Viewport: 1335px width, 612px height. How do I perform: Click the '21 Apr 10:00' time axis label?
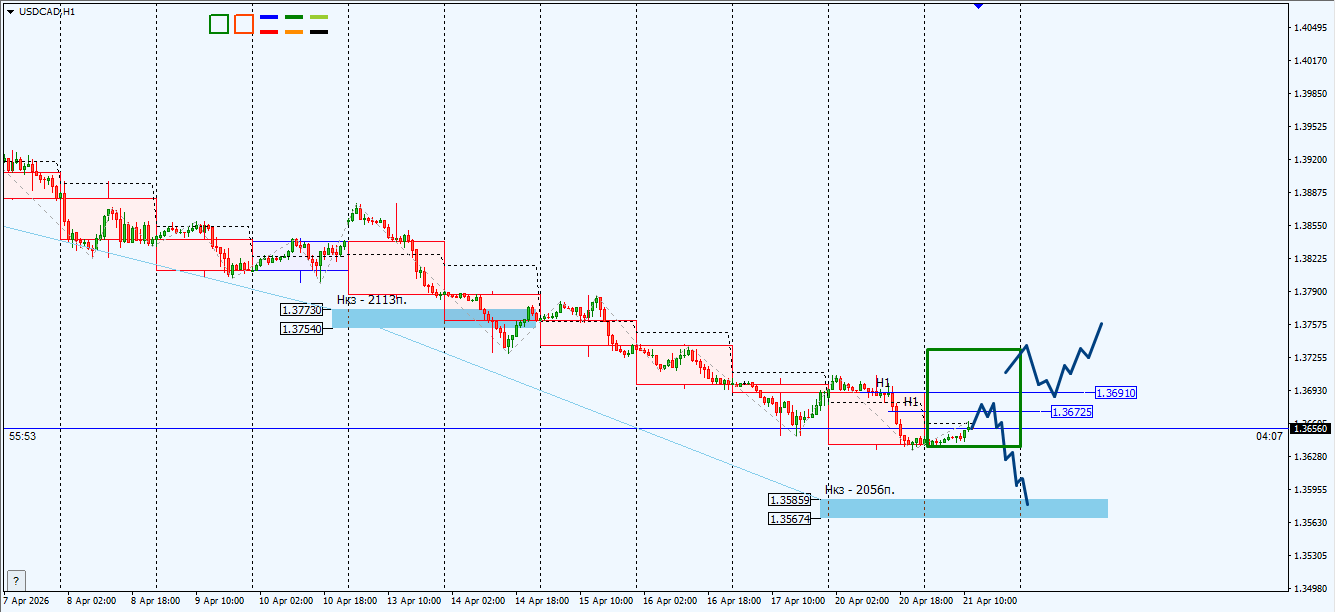click(989, 602)
